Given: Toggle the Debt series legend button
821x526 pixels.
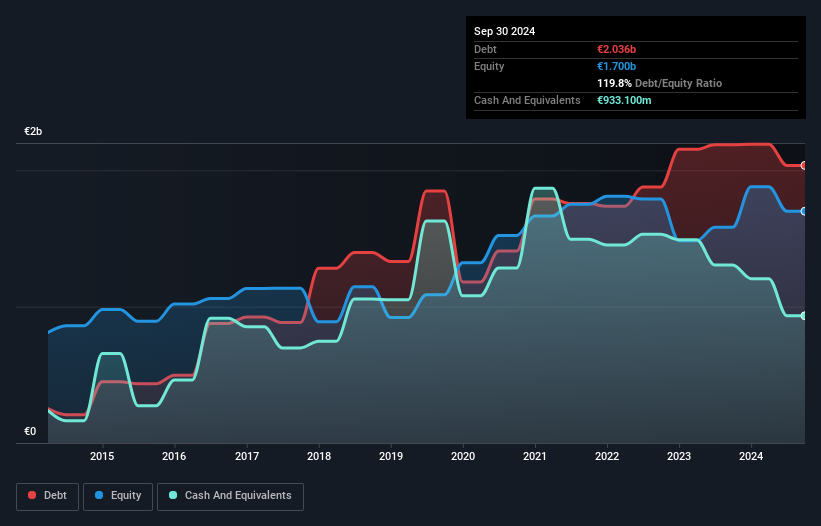Looking at the screenshot, I should point(48,496).
